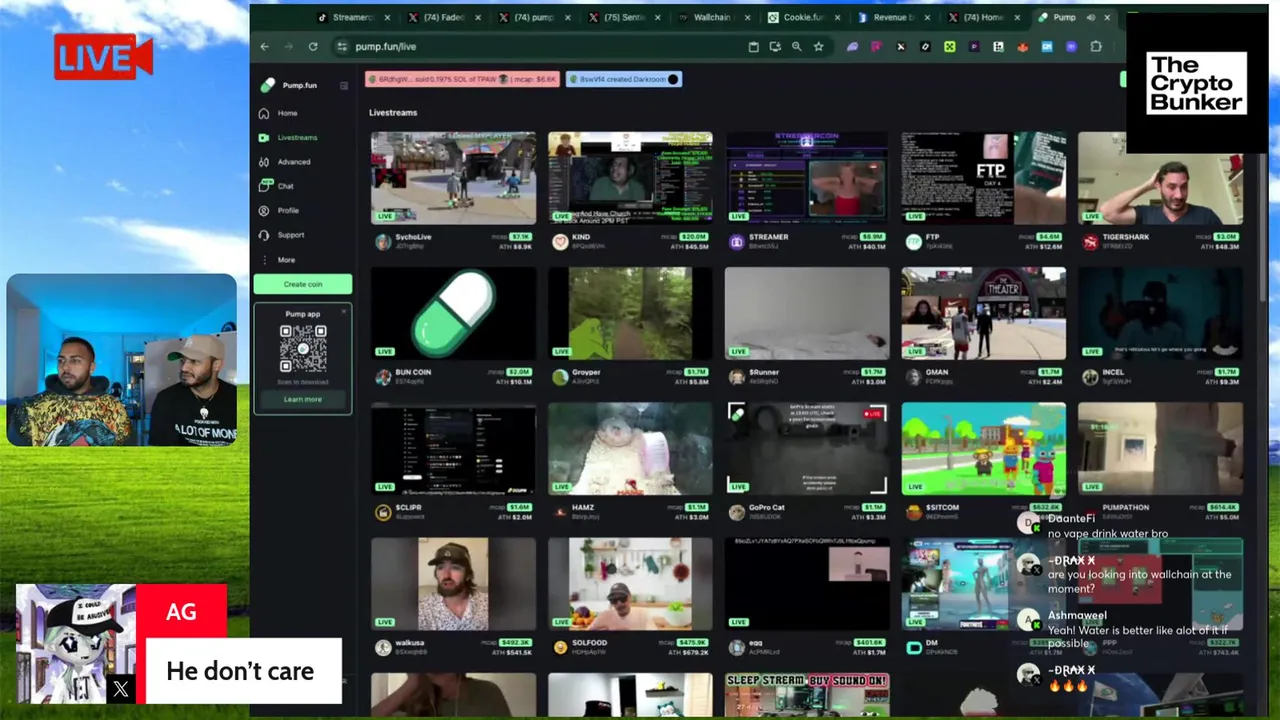1280x720 pixels.
Task: Open the egg livestream thumbnail
Action: 806,584
